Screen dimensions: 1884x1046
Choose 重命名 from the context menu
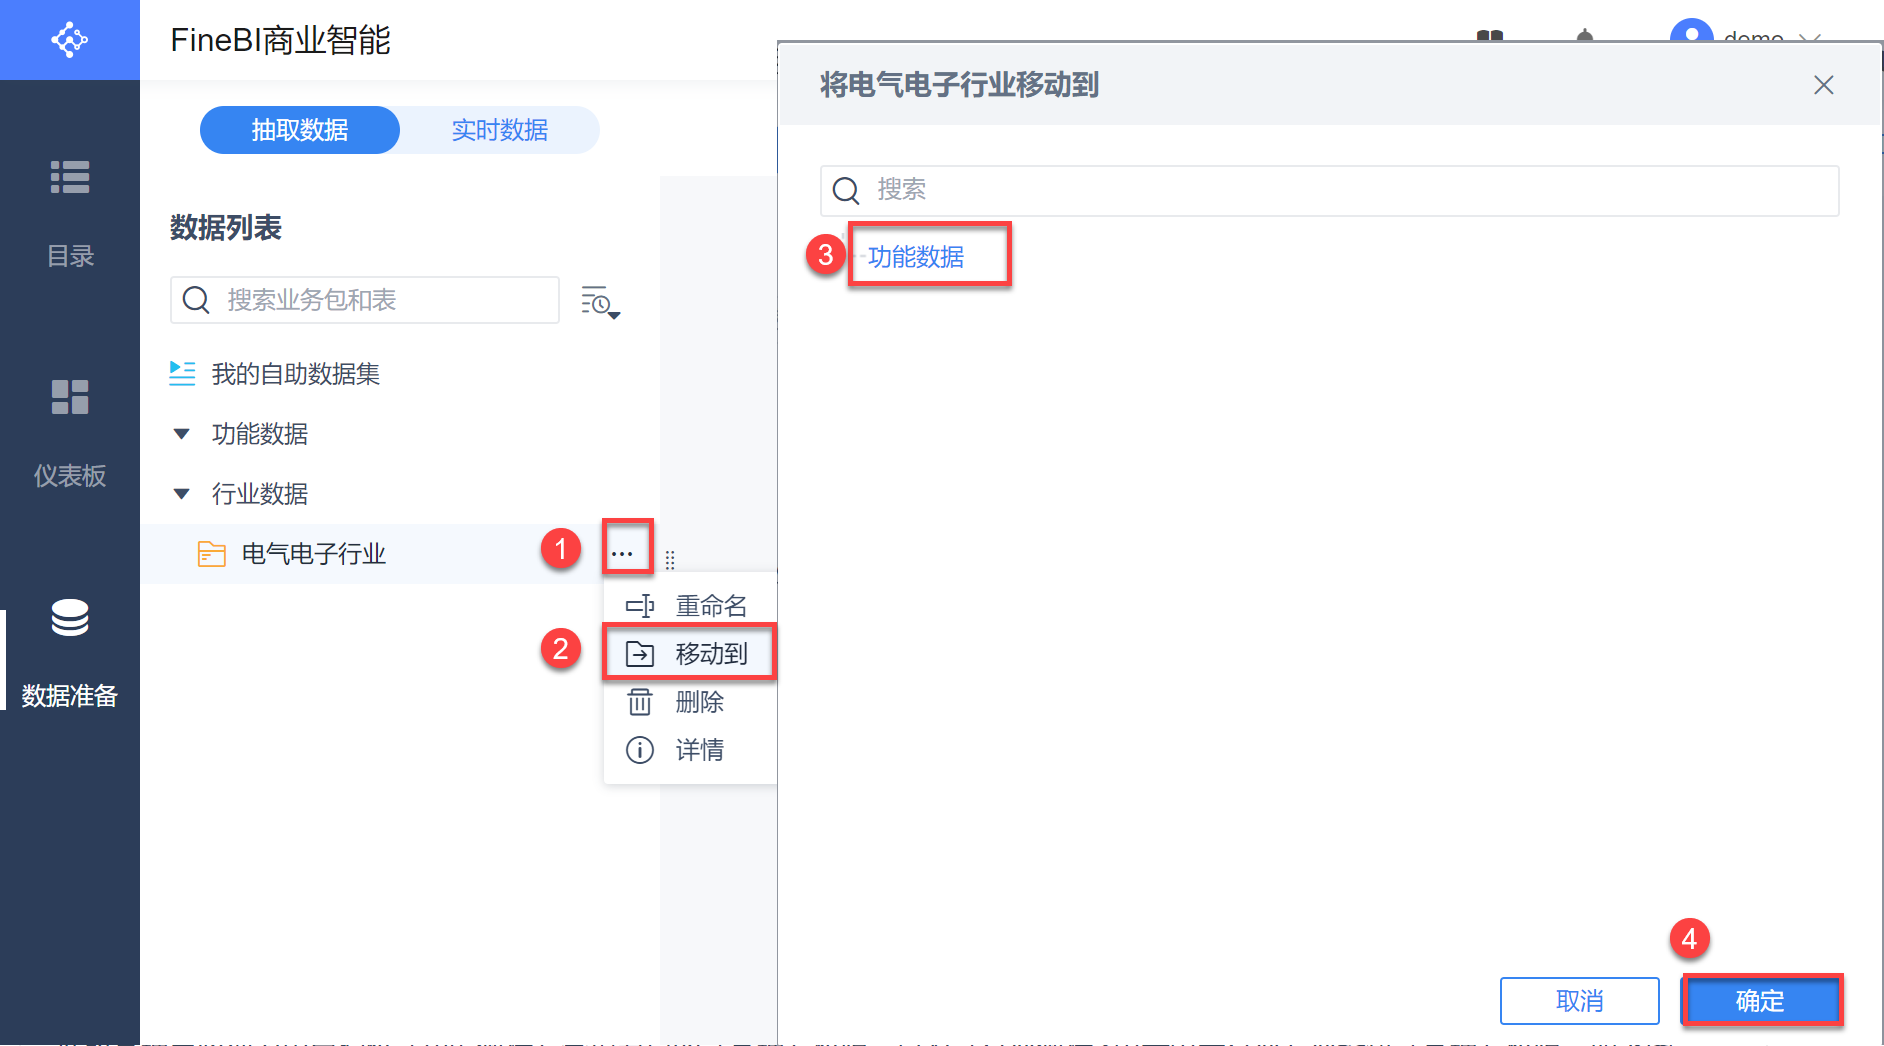click(710, 606)
